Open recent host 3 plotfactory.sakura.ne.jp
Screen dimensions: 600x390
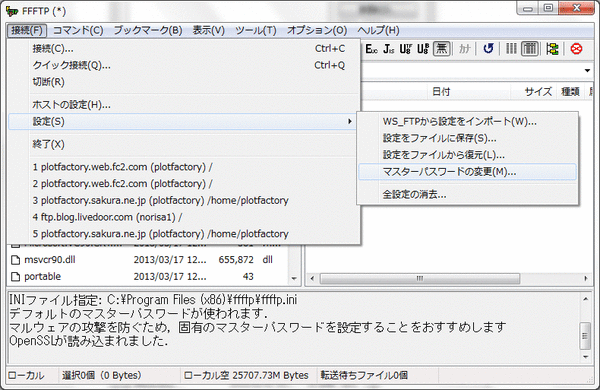184,200
